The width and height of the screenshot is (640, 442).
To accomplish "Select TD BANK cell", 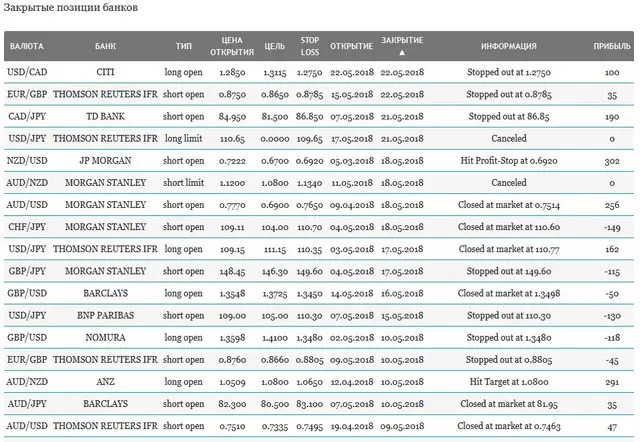I will point(105,116).
